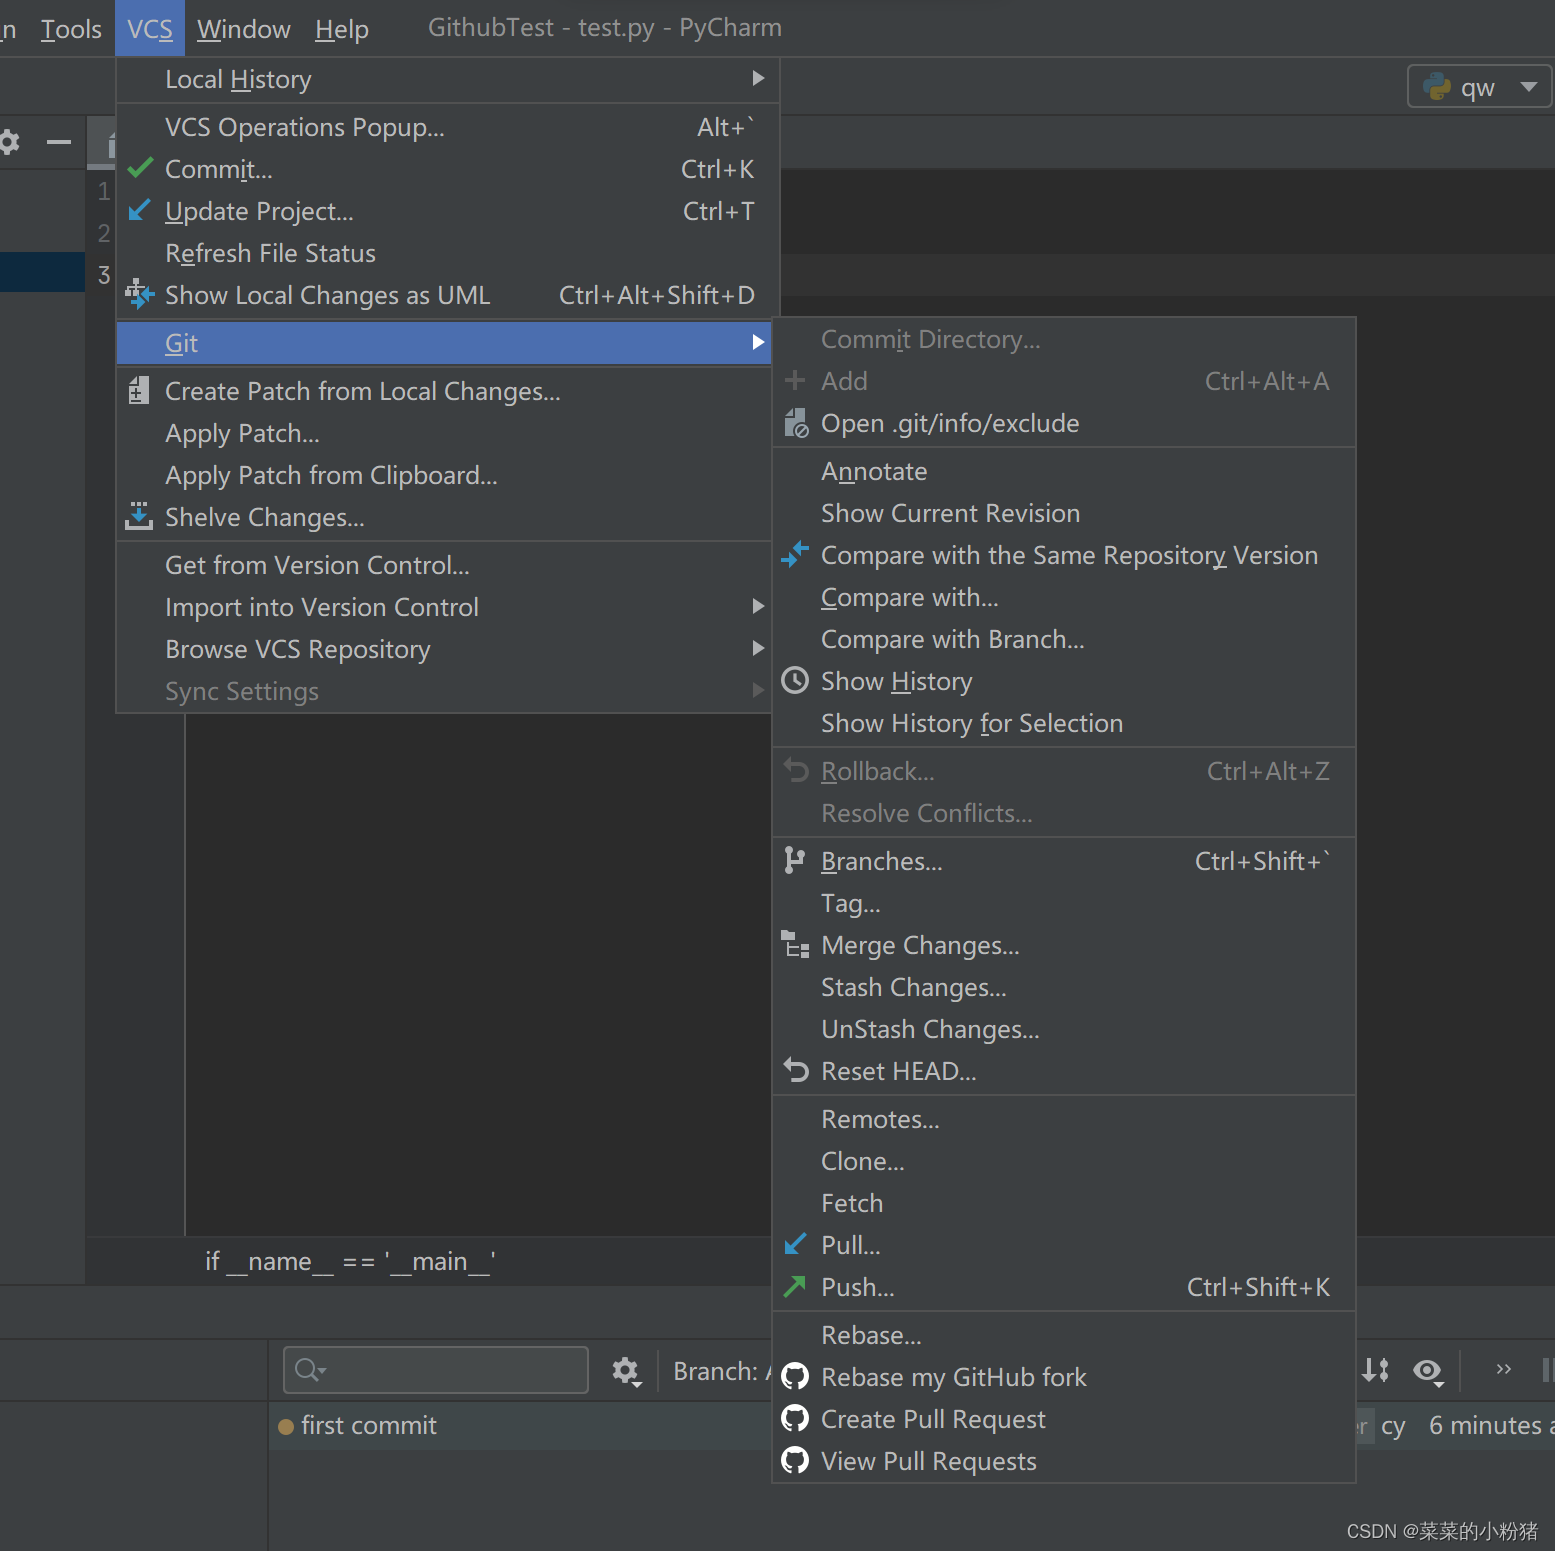Select the plain Compare with... entry

point(1064,597)
